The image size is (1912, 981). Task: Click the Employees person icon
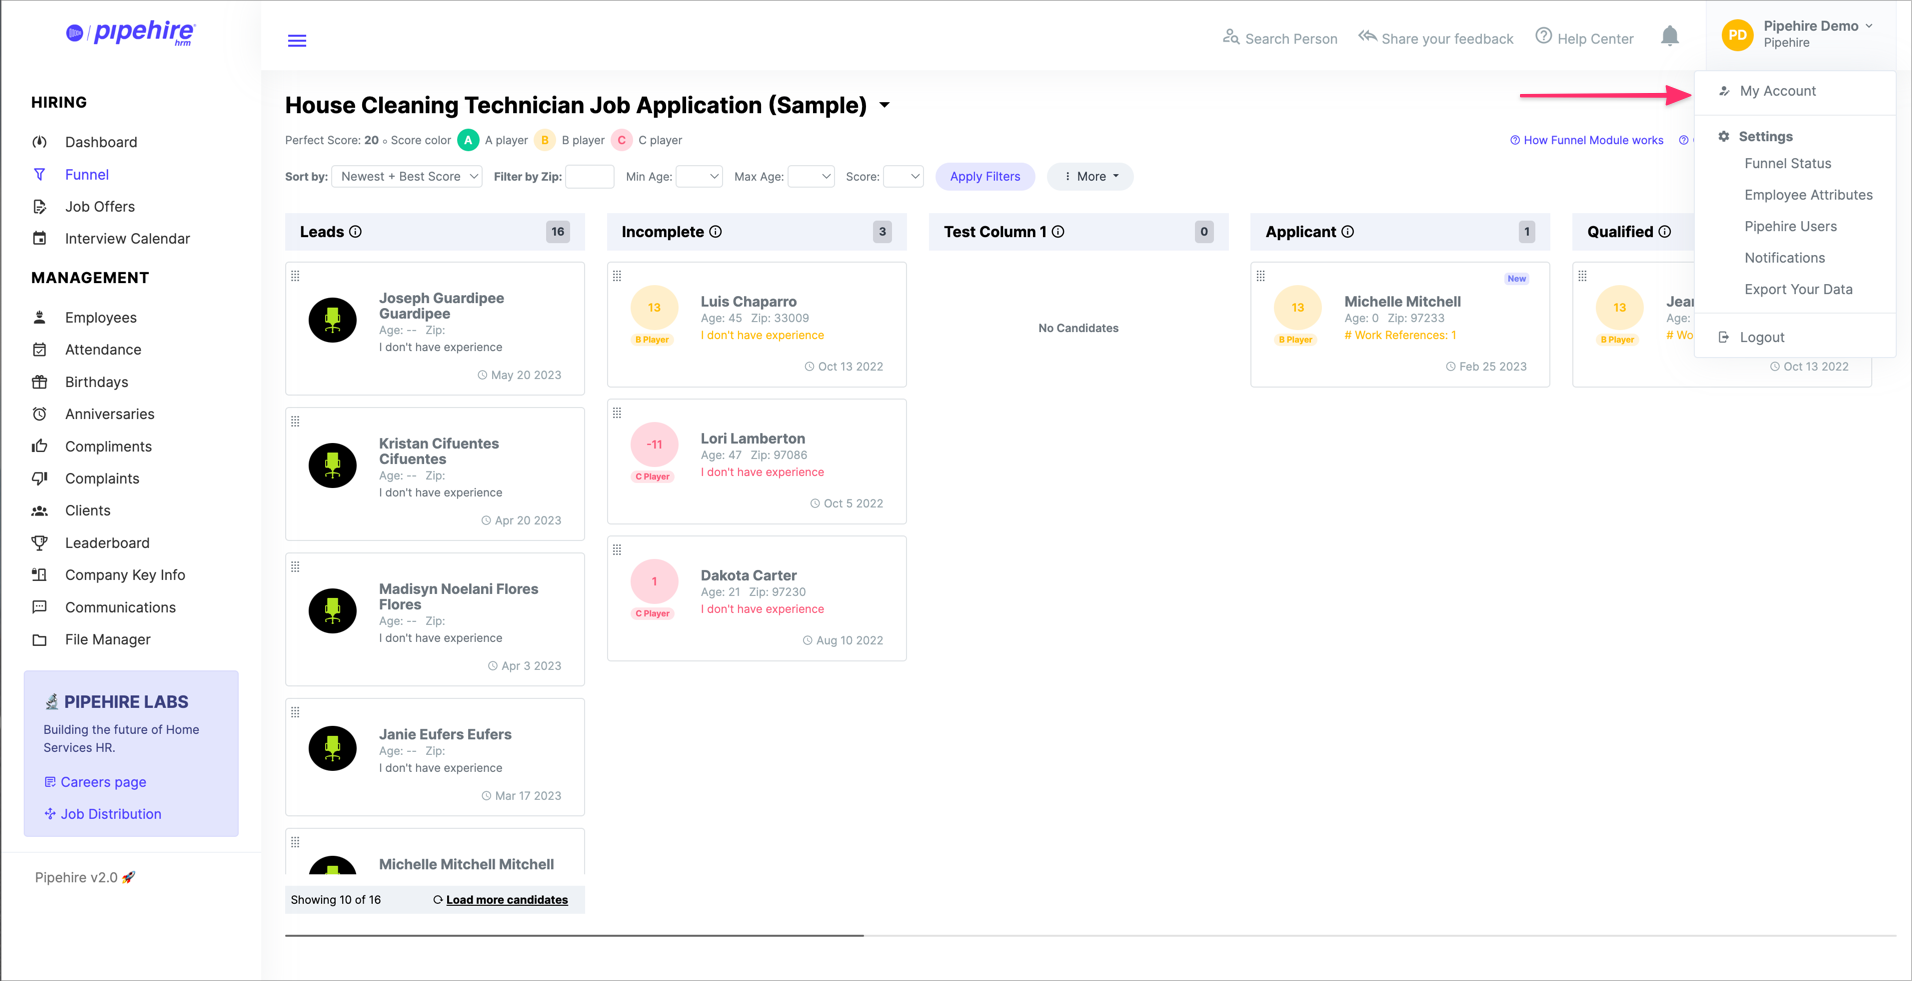pyautogui.click(x=40, y=317)
